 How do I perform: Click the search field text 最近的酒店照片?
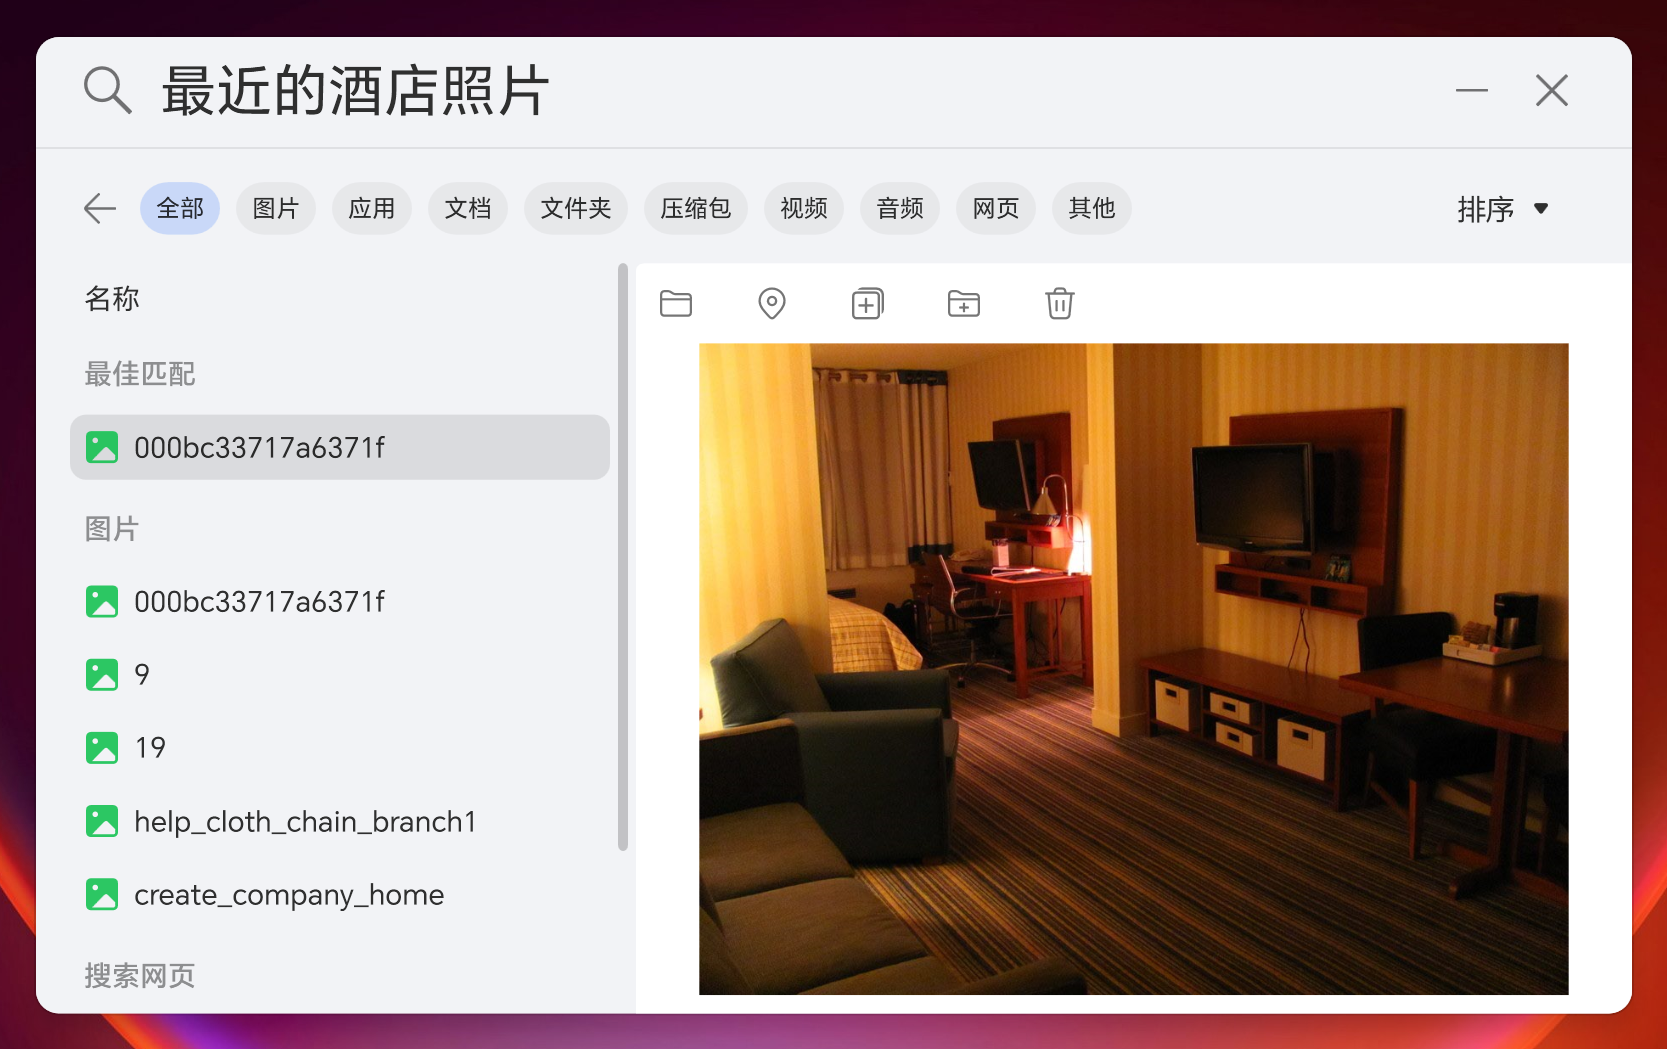pos(355,91)
